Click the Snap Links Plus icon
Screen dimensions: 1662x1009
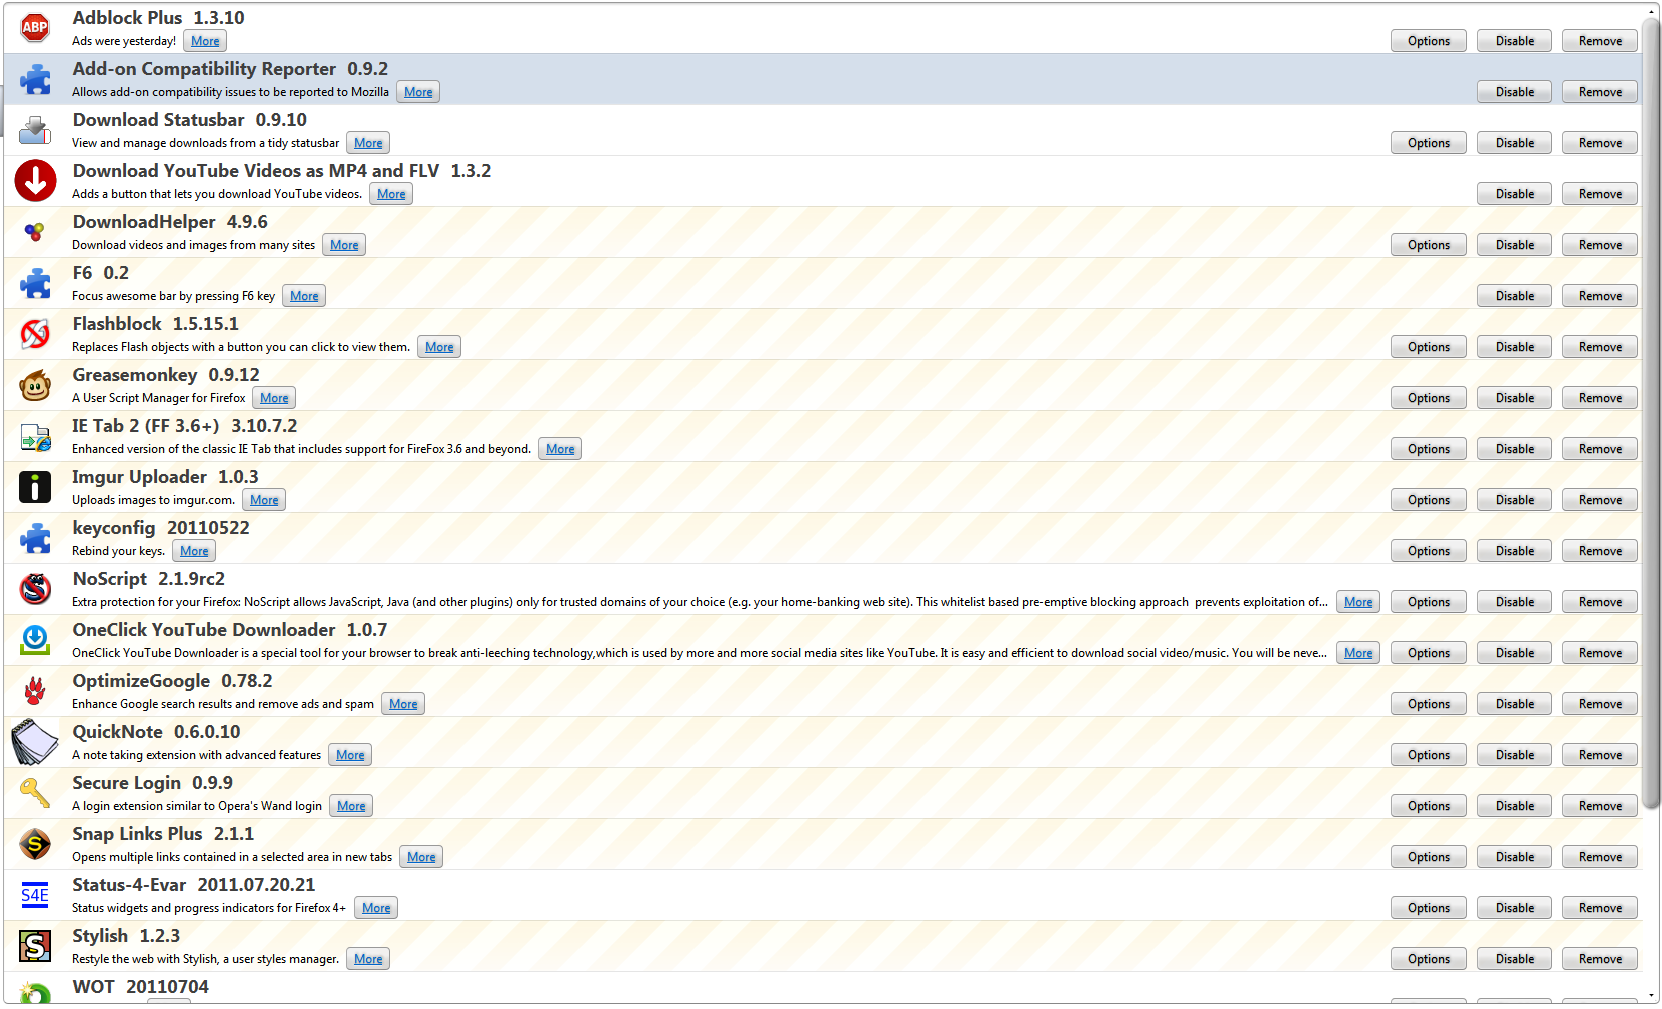tap(35, 844)
